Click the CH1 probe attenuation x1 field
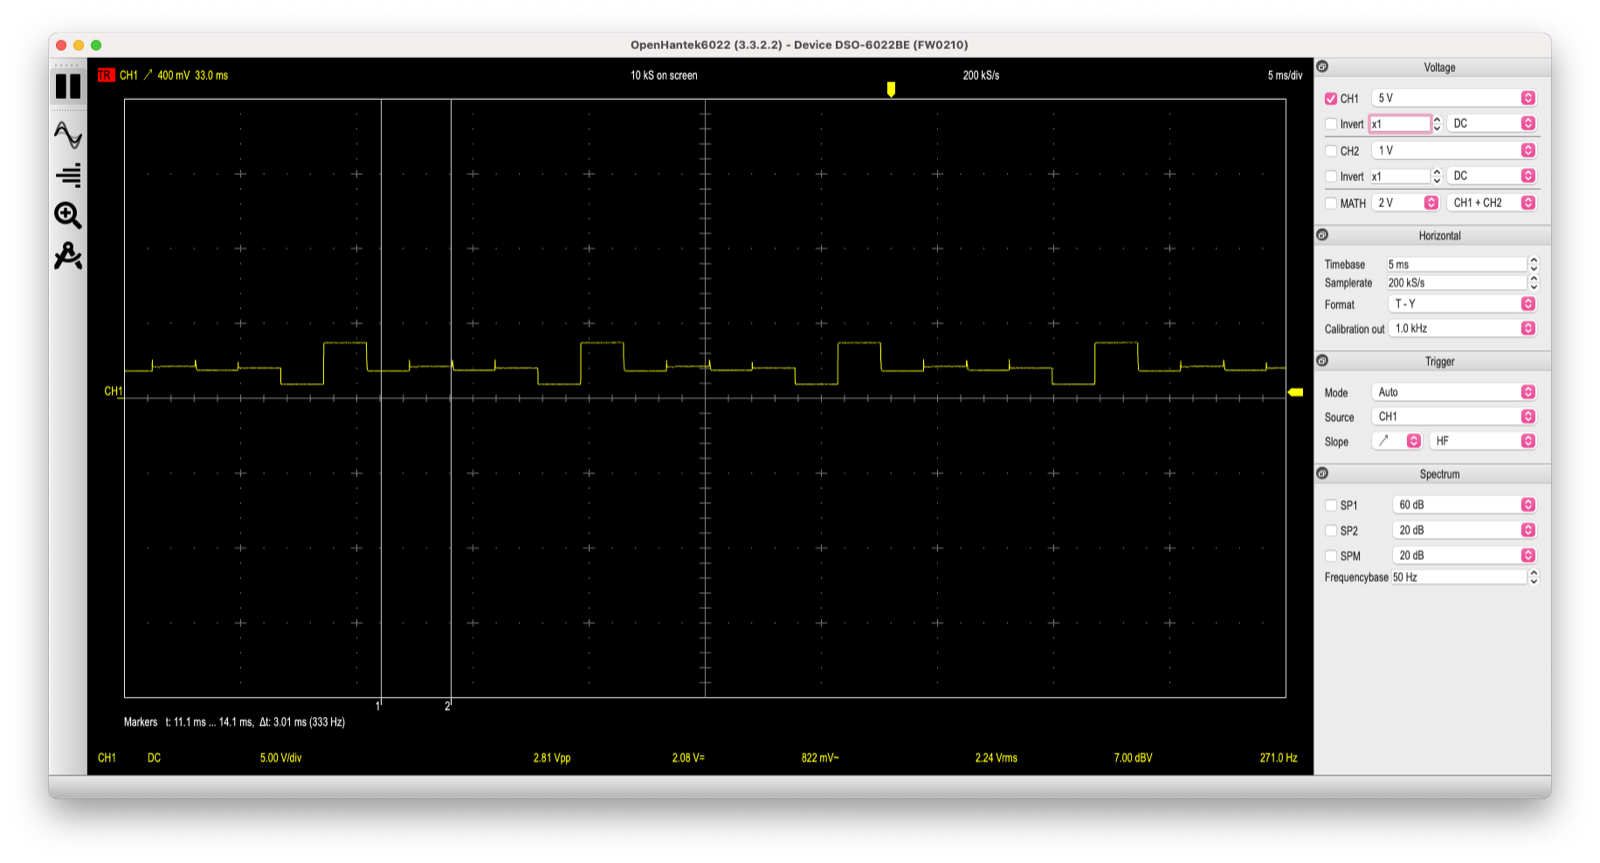The width and height of the screenshot is (1600, 863). [1400, 124]
